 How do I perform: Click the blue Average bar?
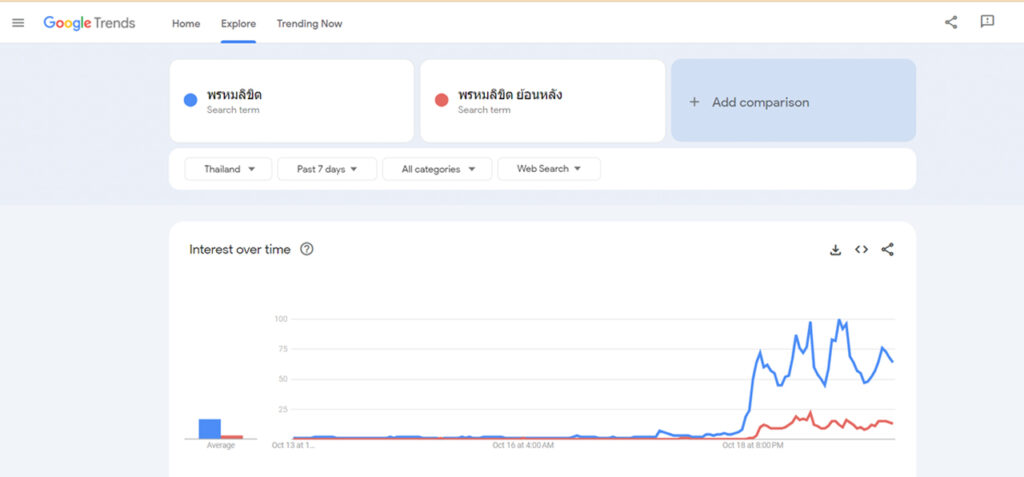pyautogui.click(x=210, y=429)
